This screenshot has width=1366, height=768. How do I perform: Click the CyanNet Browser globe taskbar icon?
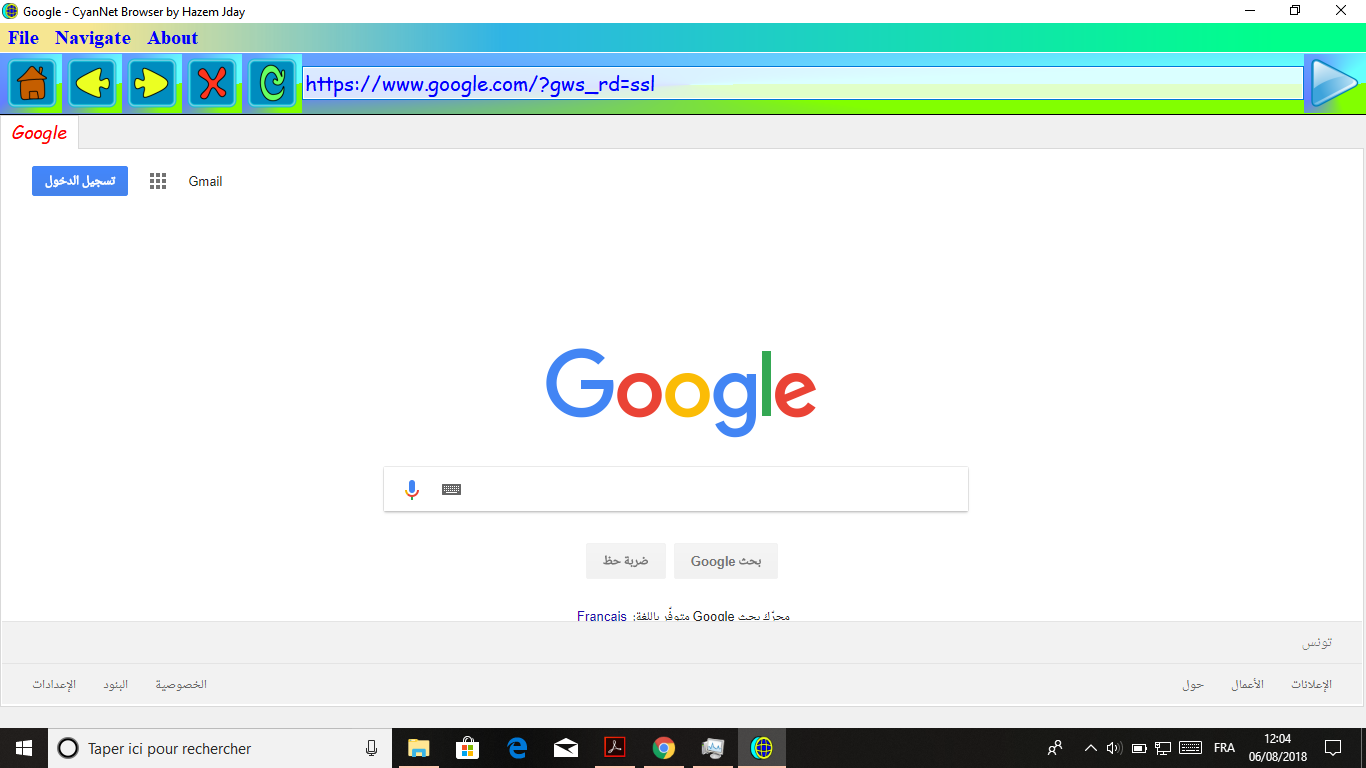[762, 748]
